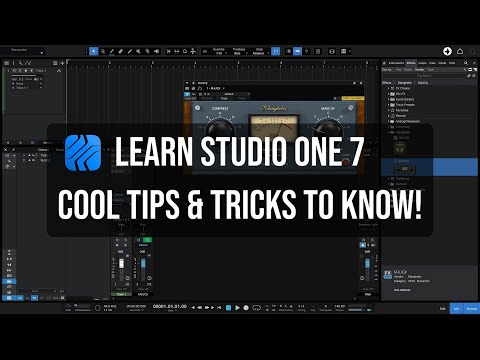Mute Track 1 in track header
The width and height of the screenshot is (480, 360).
coord(14,71)
